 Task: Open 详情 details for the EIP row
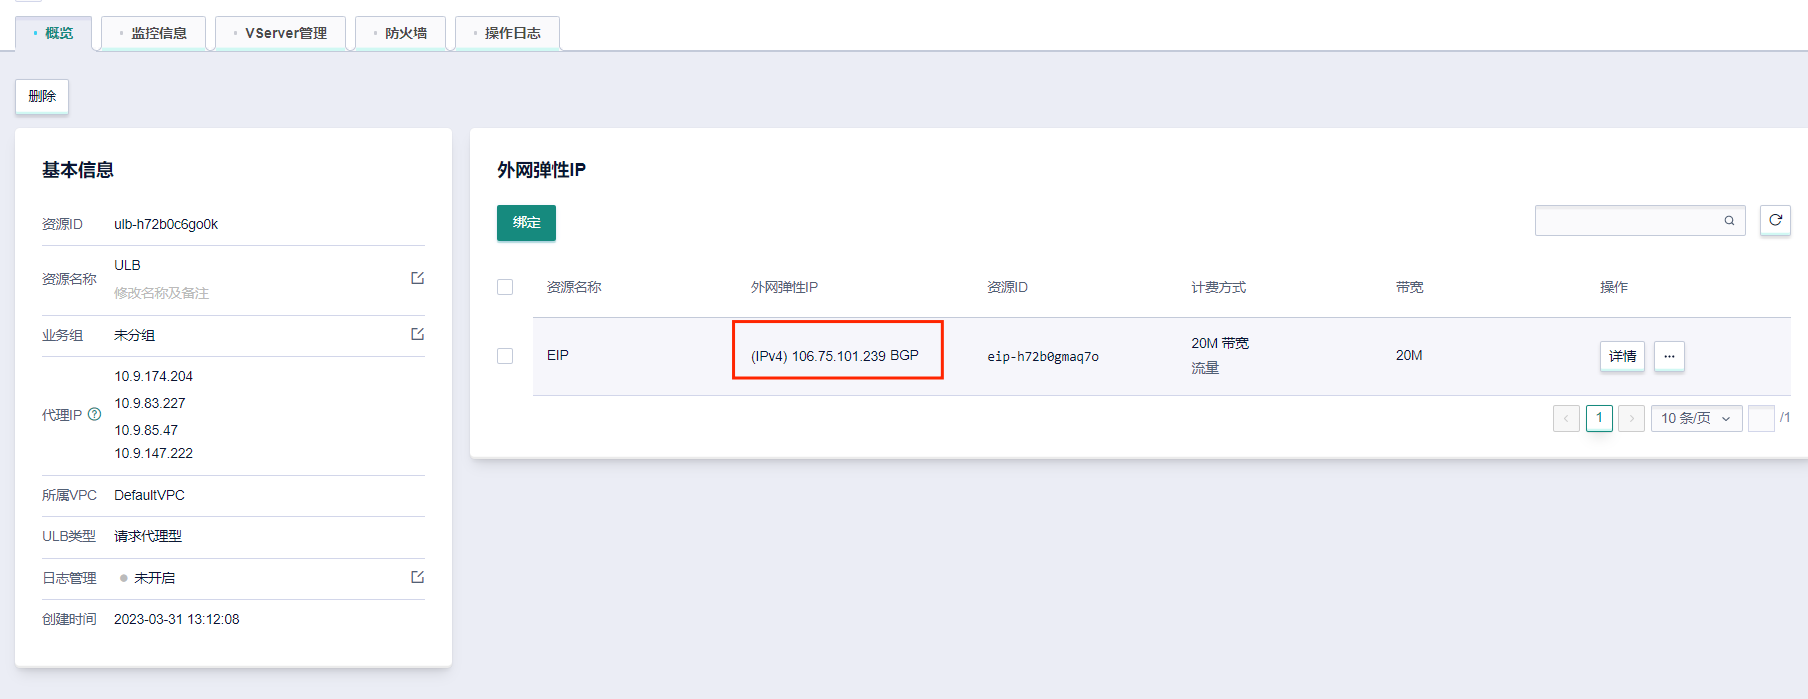coord(1622,356)
